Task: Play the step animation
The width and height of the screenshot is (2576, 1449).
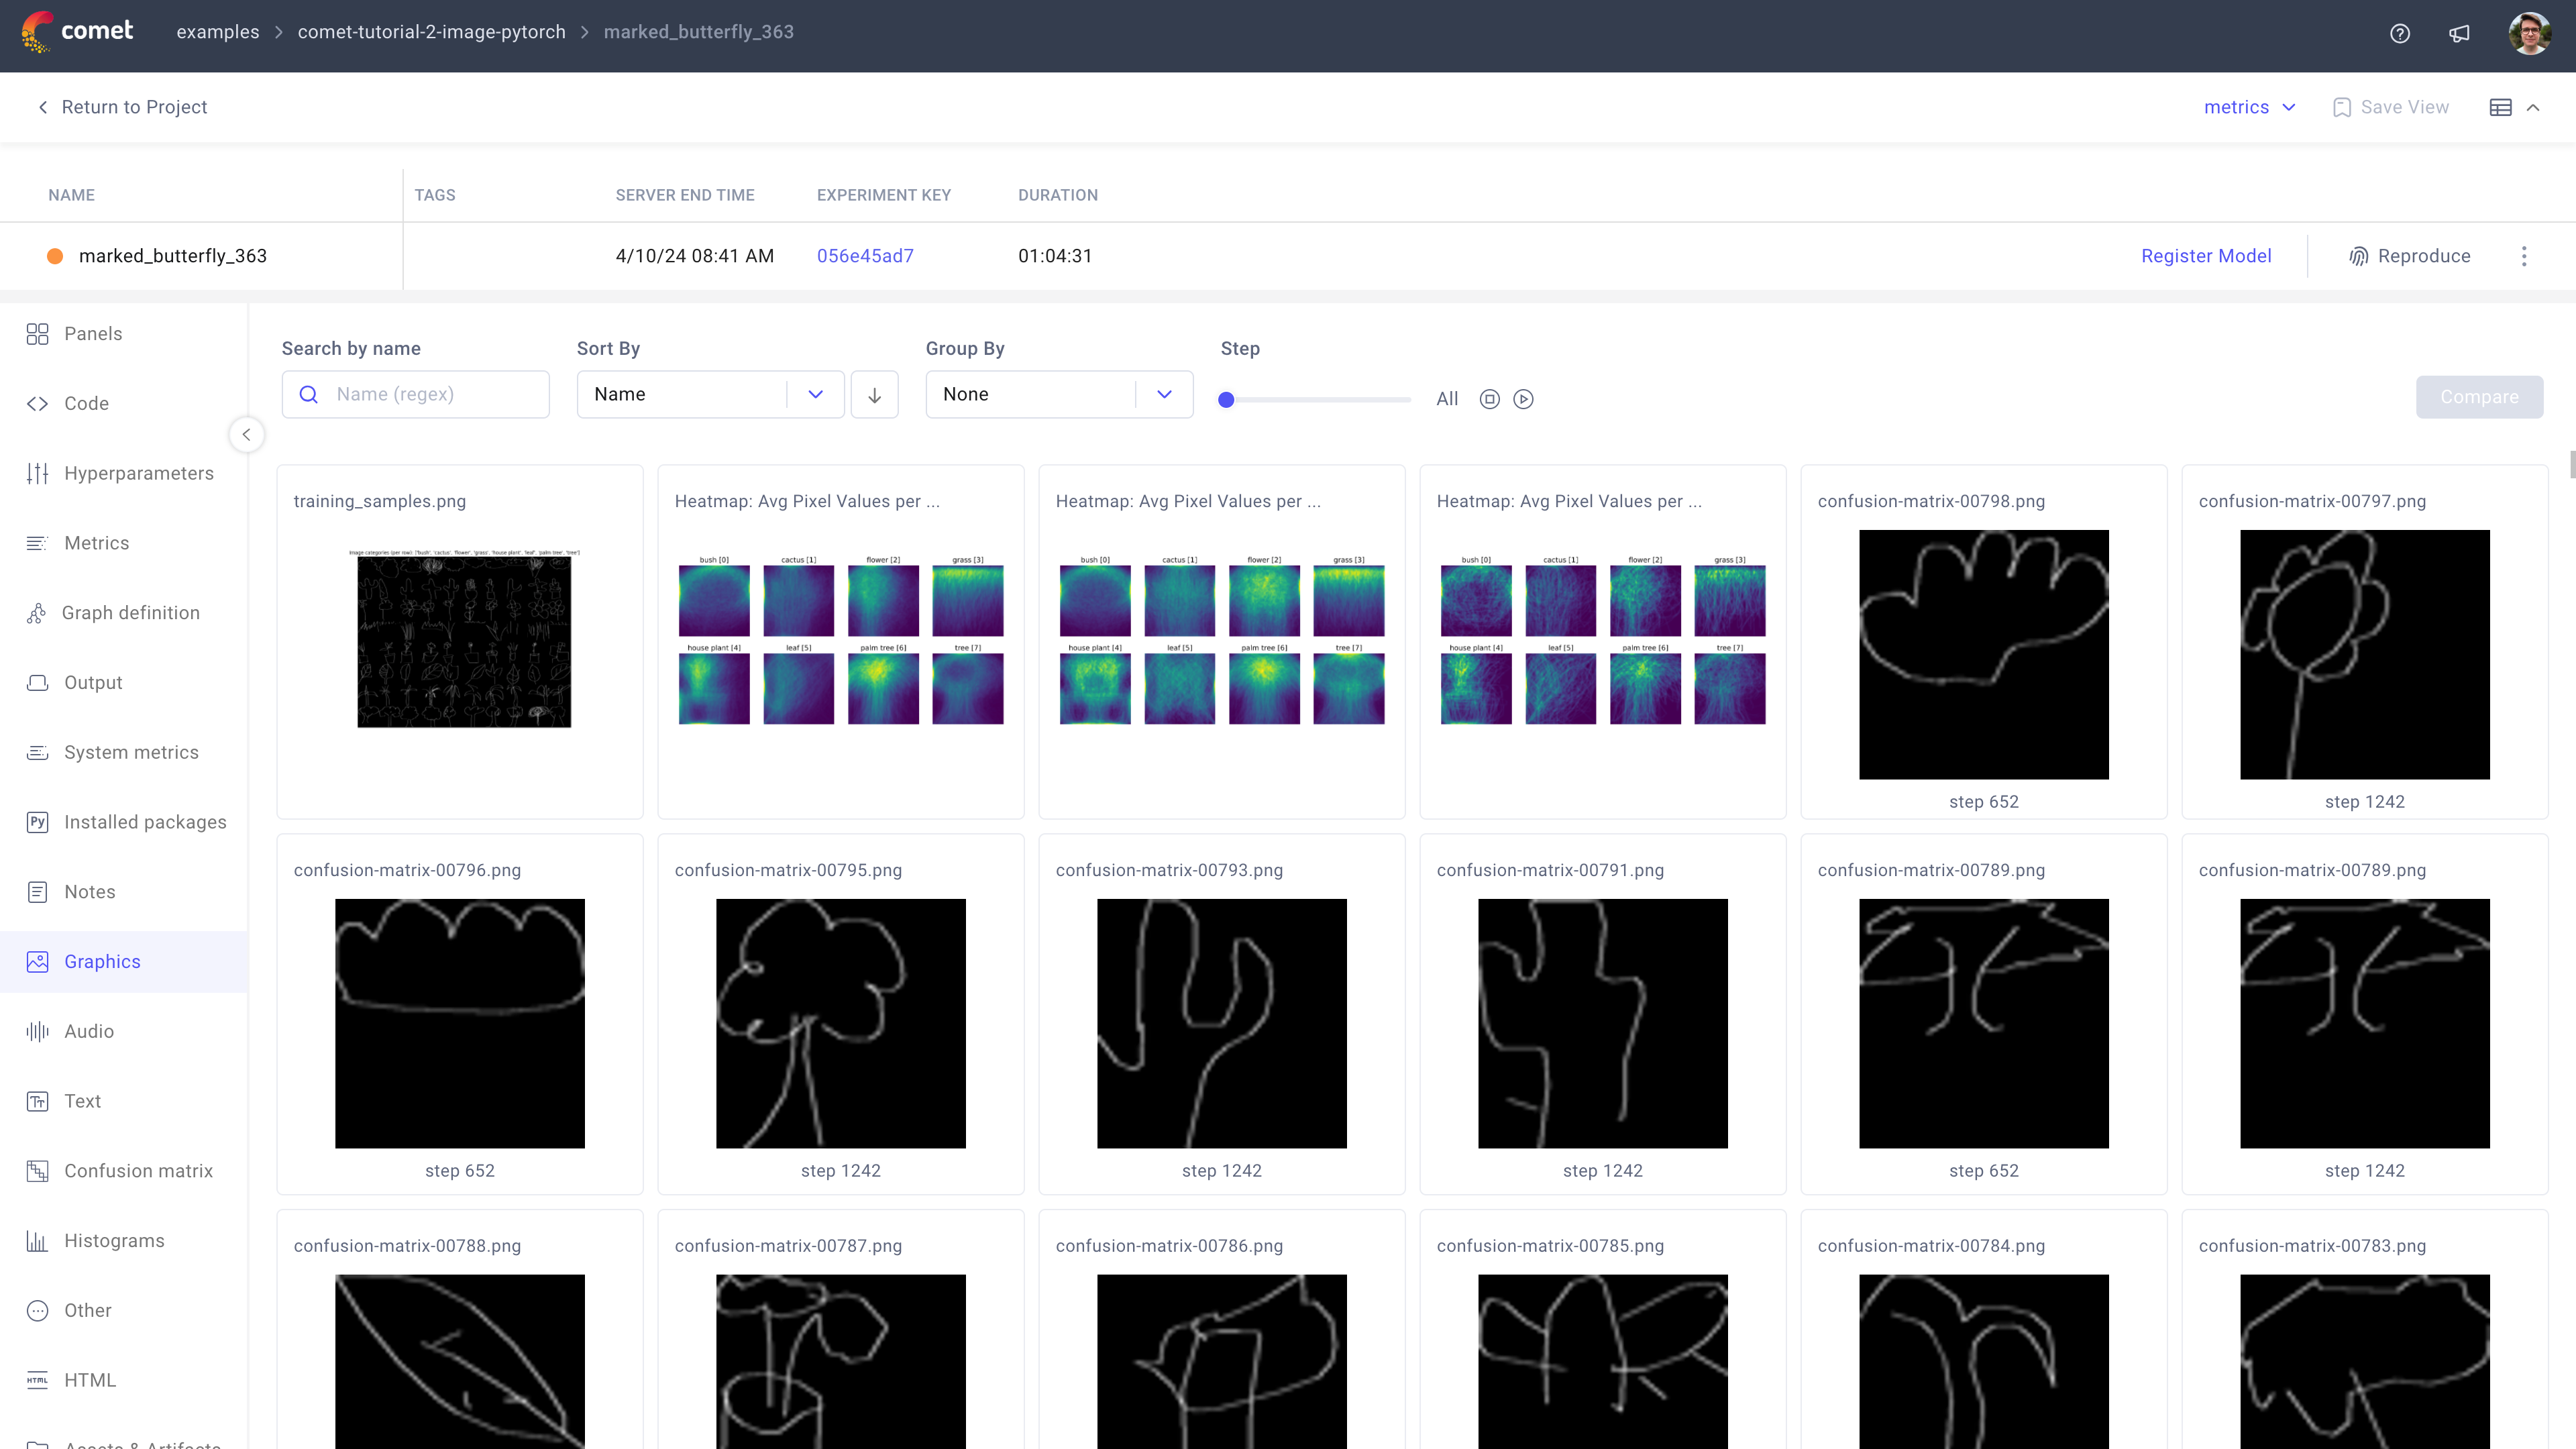Action: pos(1523,399)
